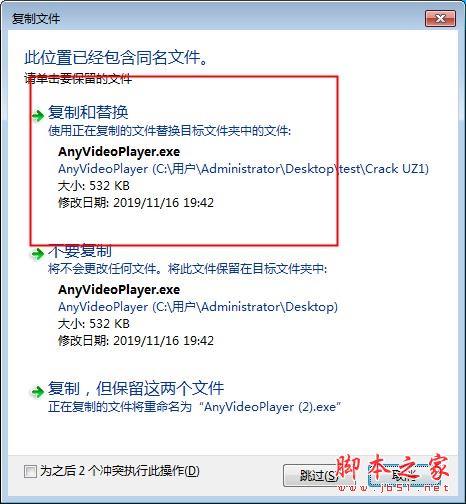This screenshot has width=466, height=504.
Task: Click green arrow beside 复制，但保留这两个文件
Action: tap(37, 392)
